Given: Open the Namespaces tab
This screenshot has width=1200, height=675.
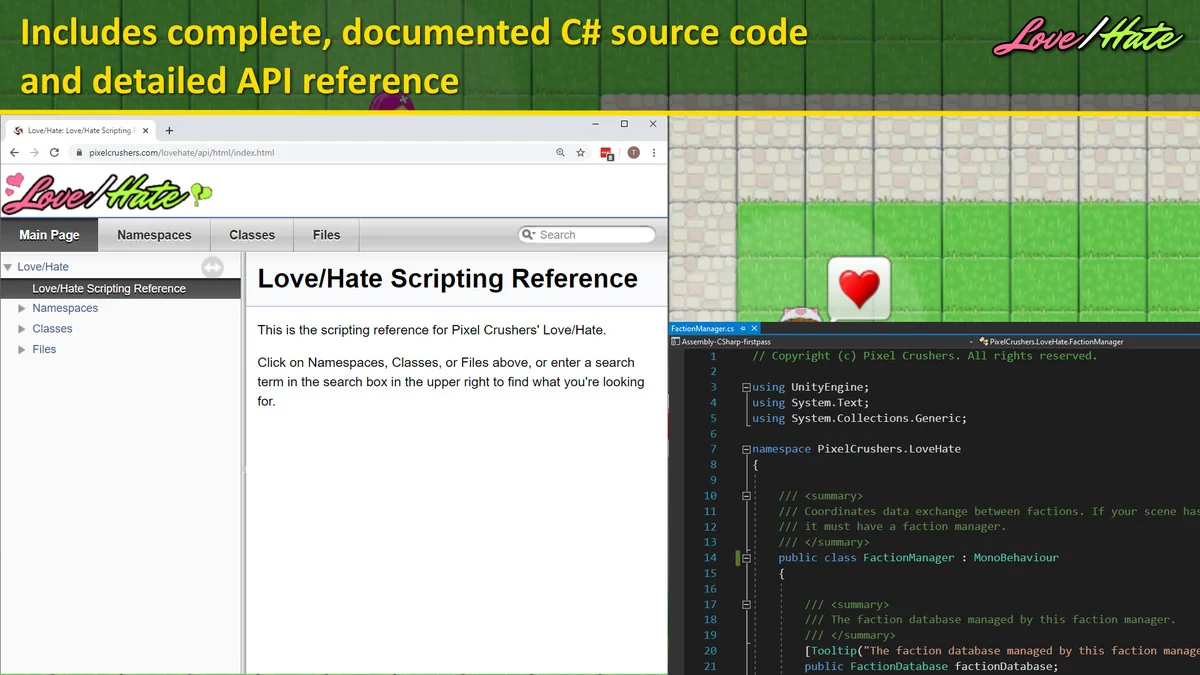Looking at the screenshot, I should tap(154, 235).
